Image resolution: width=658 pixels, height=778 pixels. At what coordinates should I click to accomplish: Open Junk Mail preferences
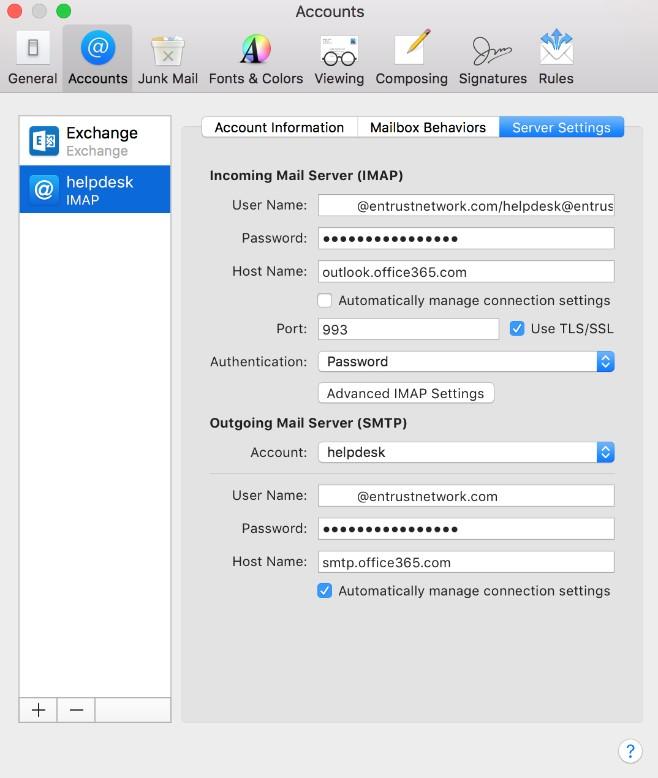tap(168, 59)
